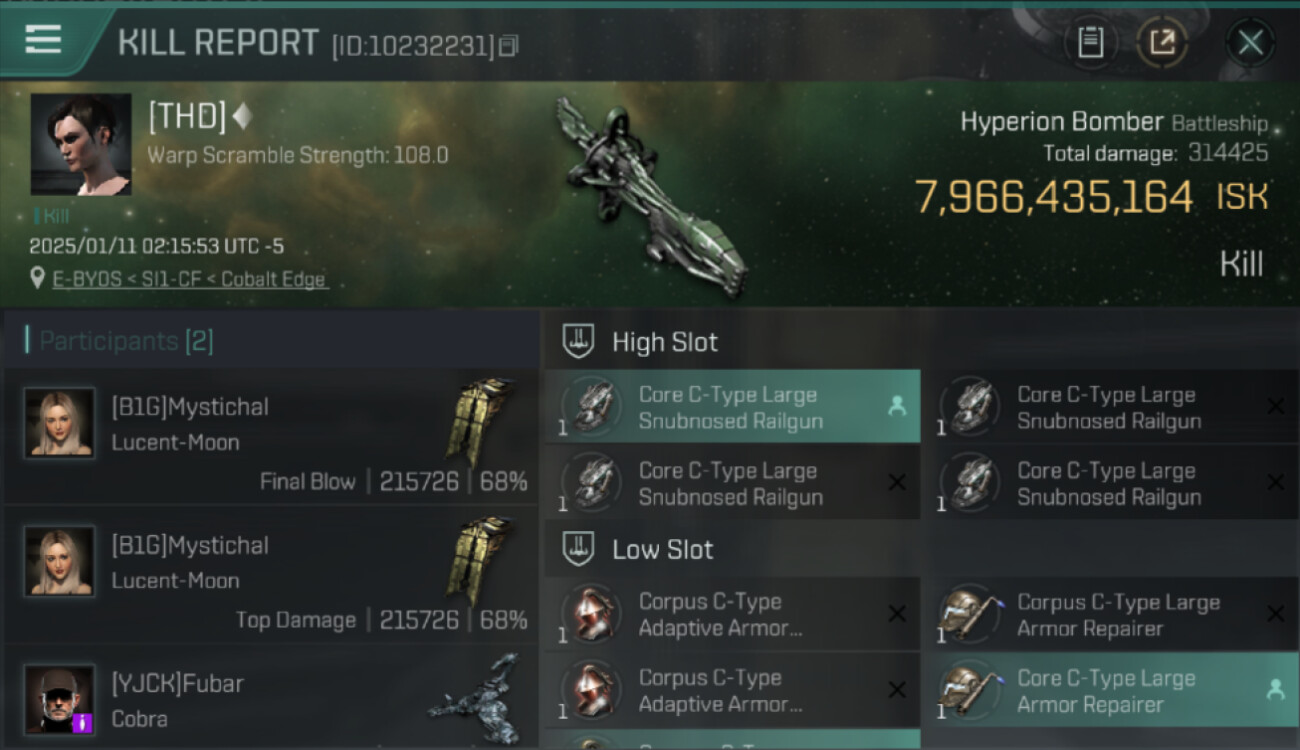Open the clipboard notes icon
The image size is (1300, 750).
[x=1090, y=43]
